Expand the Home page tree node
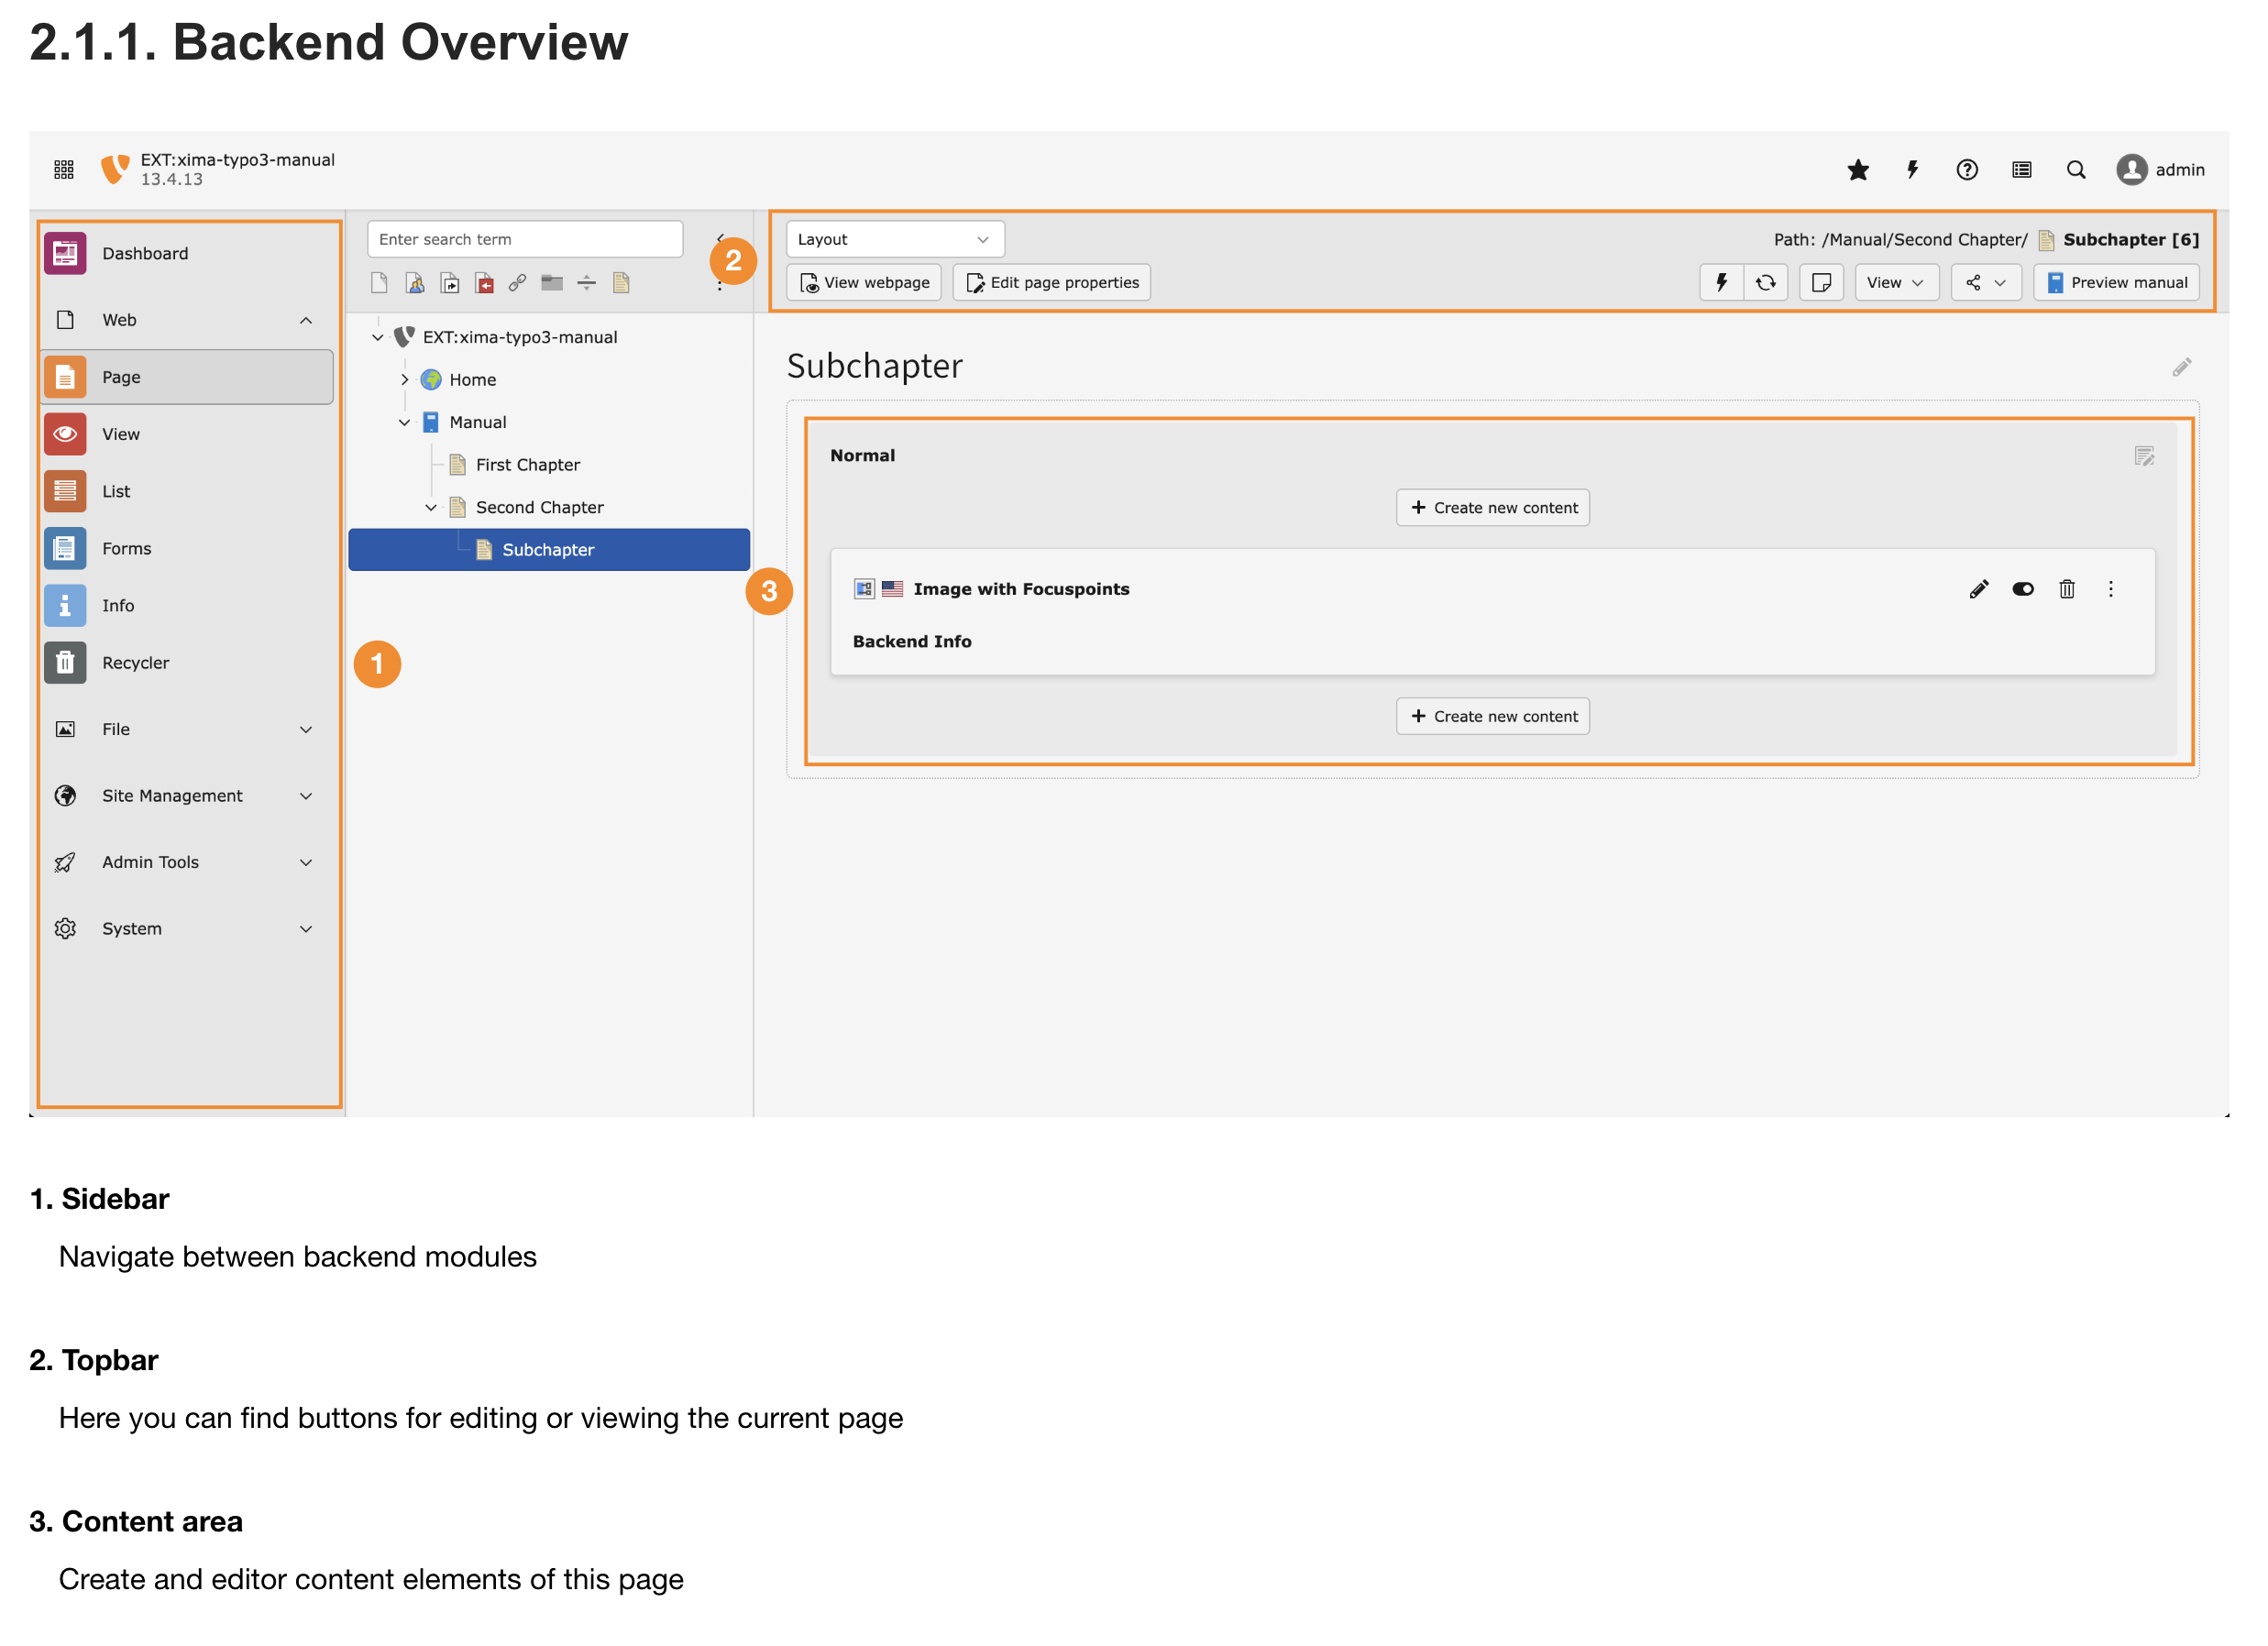The image size is (2268, 1646). (404, 380)
